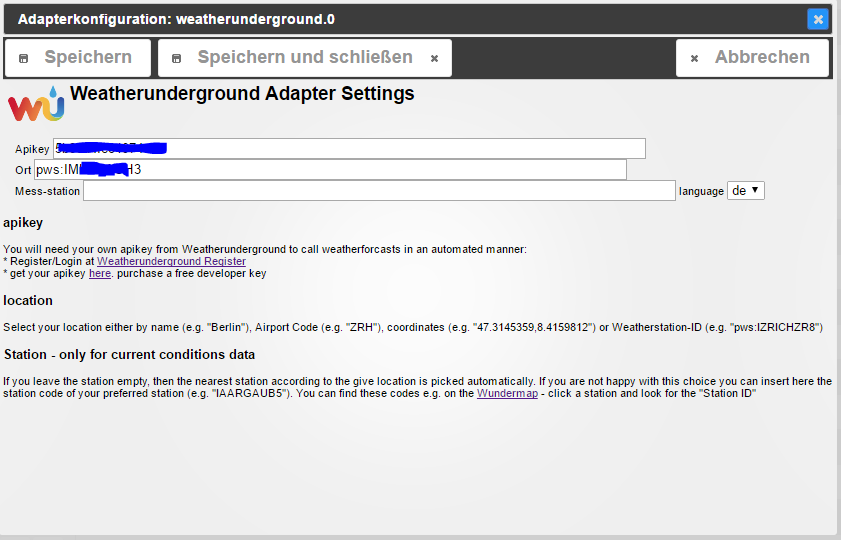The height and width of the screenshot is (540, 841).
Task: Close the Adapterkonfiguration dialog with the blue X
Action: tap(818, 19)
